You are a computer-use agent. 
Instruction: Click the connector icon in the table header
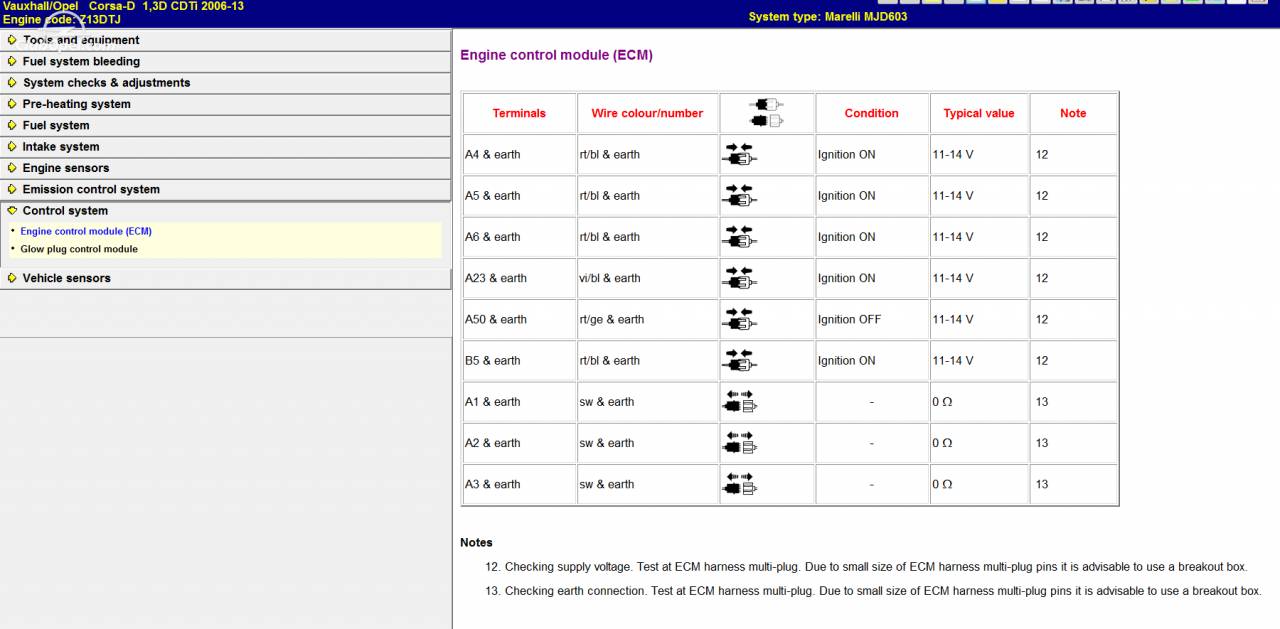(767, 113)
